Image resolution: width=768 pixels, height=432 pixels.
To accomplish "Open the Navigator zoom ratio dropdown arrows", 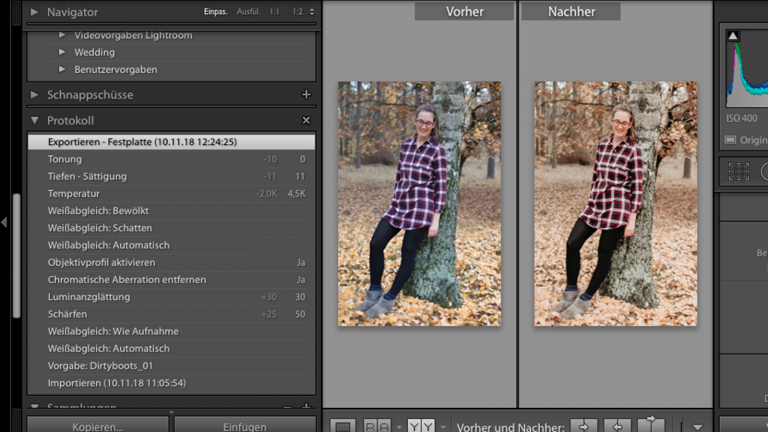I will 312,11.
